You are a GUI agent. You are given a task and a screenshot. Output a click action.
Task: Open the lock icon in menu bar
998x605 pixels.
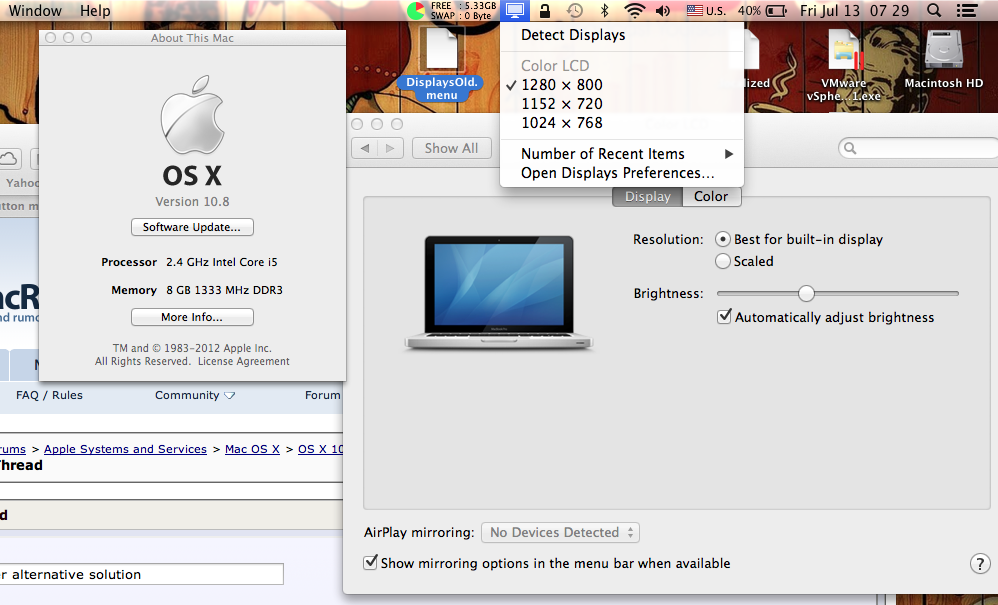pos(545,11)
